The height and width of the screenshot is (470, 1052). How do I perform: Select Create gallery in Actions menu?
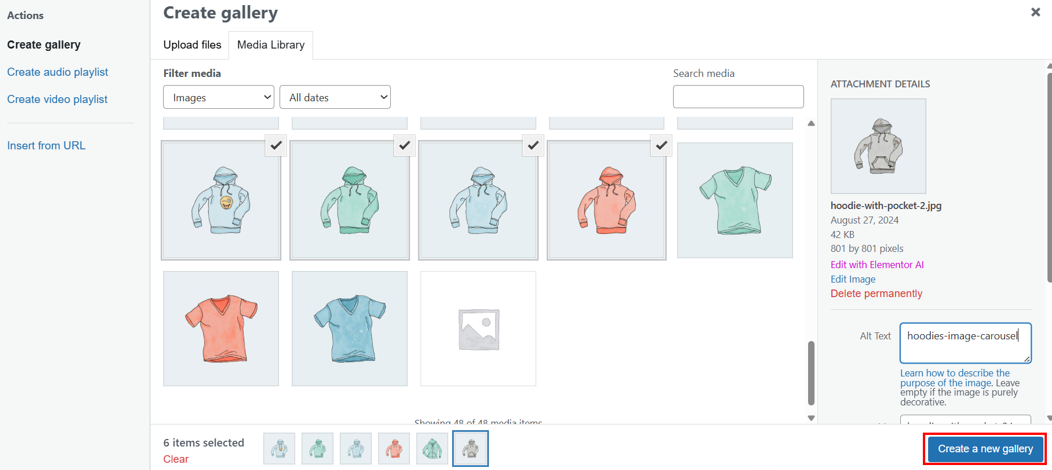point(44,45)
